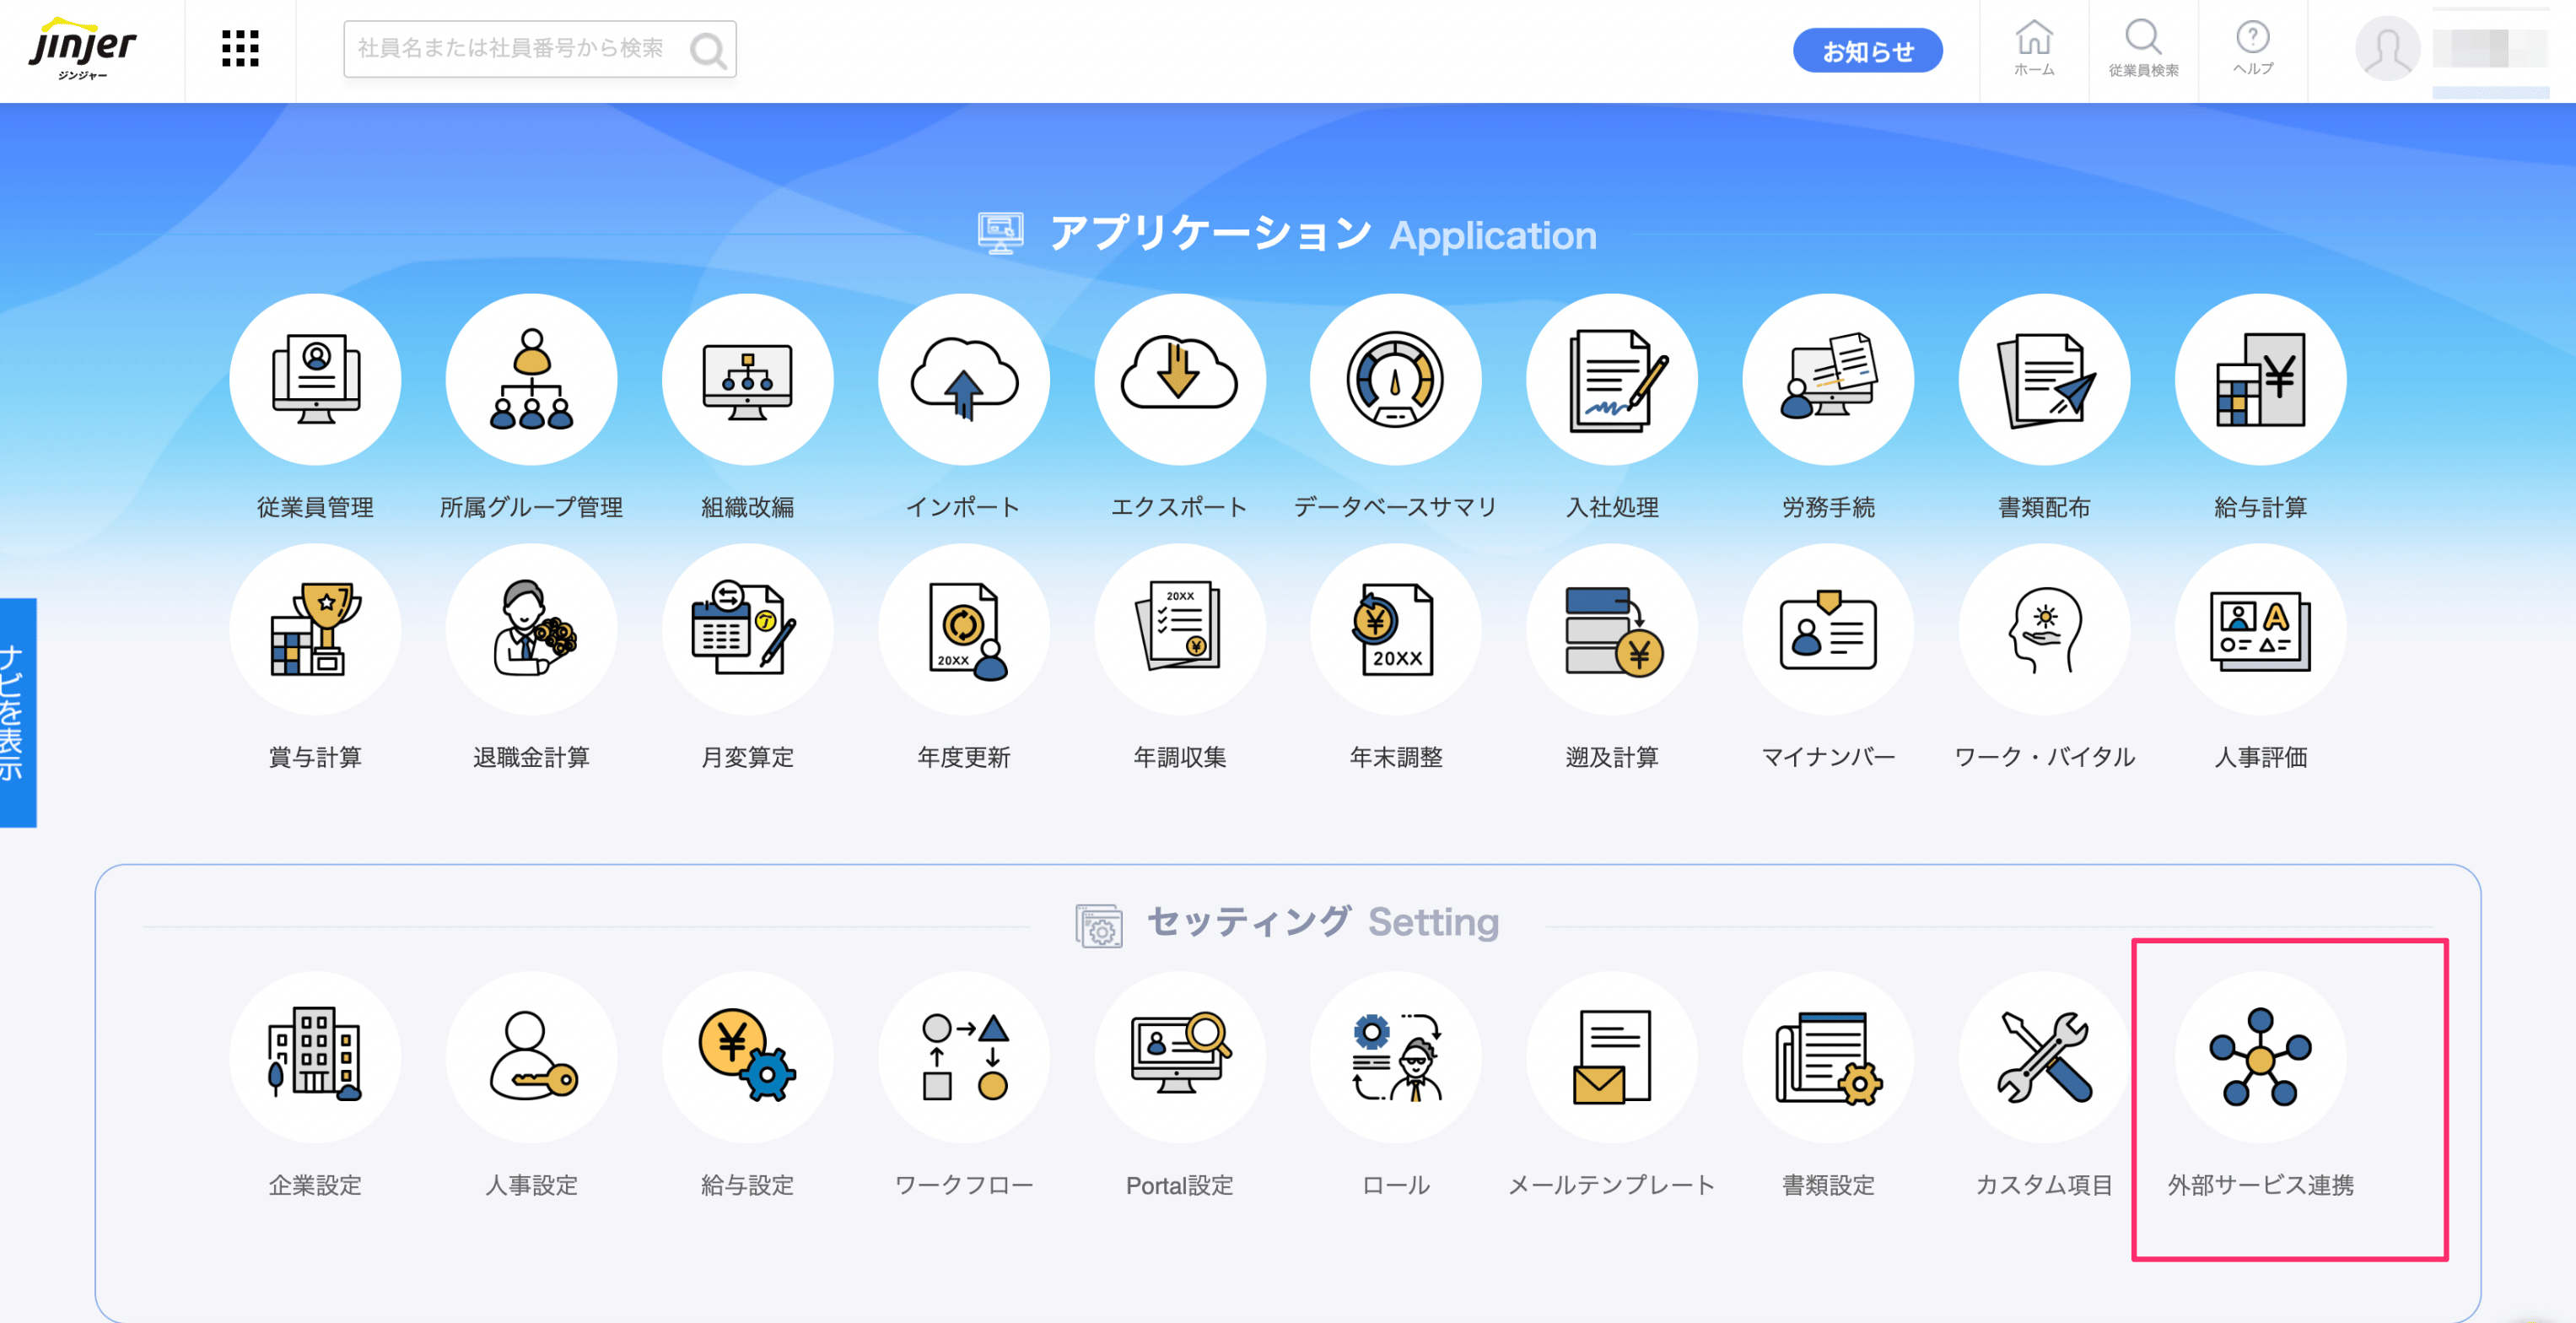Open the 書類配布 document distribution app

click(2043, 379)
